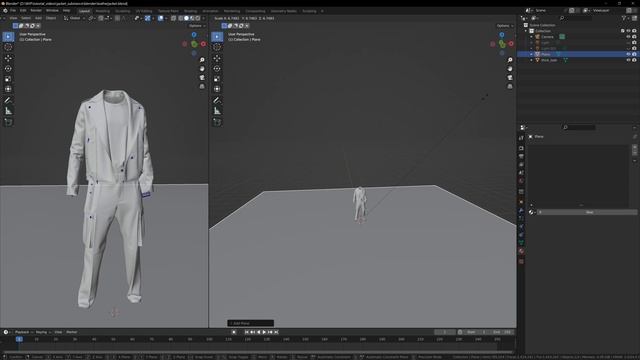Toggle render camera icon for Plane
Screen dimensions: 640x360
[634, 54]
